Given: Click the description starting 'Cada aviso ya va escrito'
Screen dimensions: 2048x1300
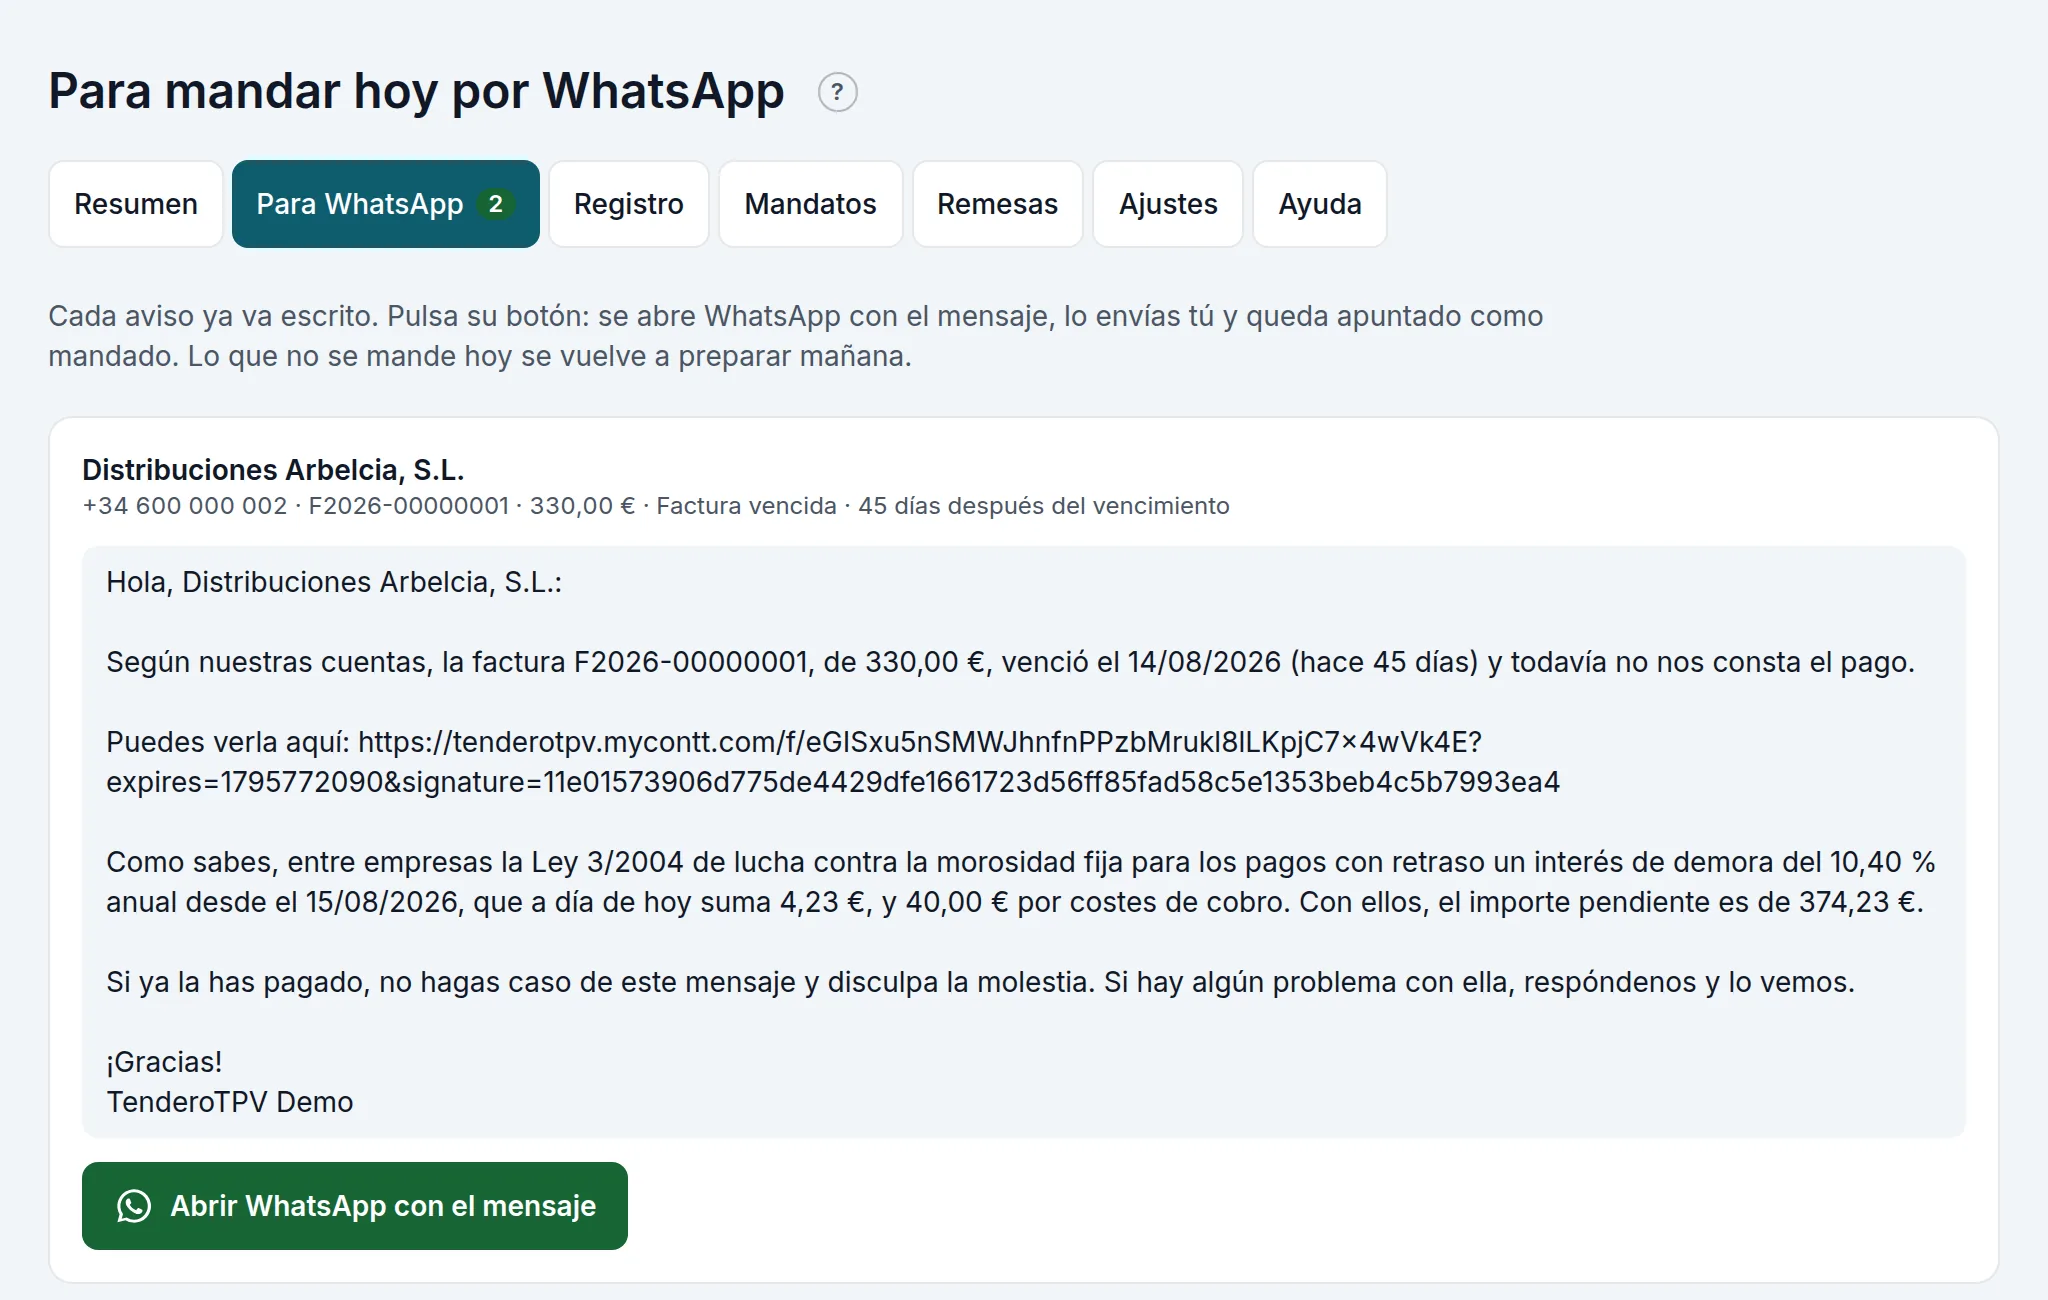Looking at the screenshot, I should 795,336.
